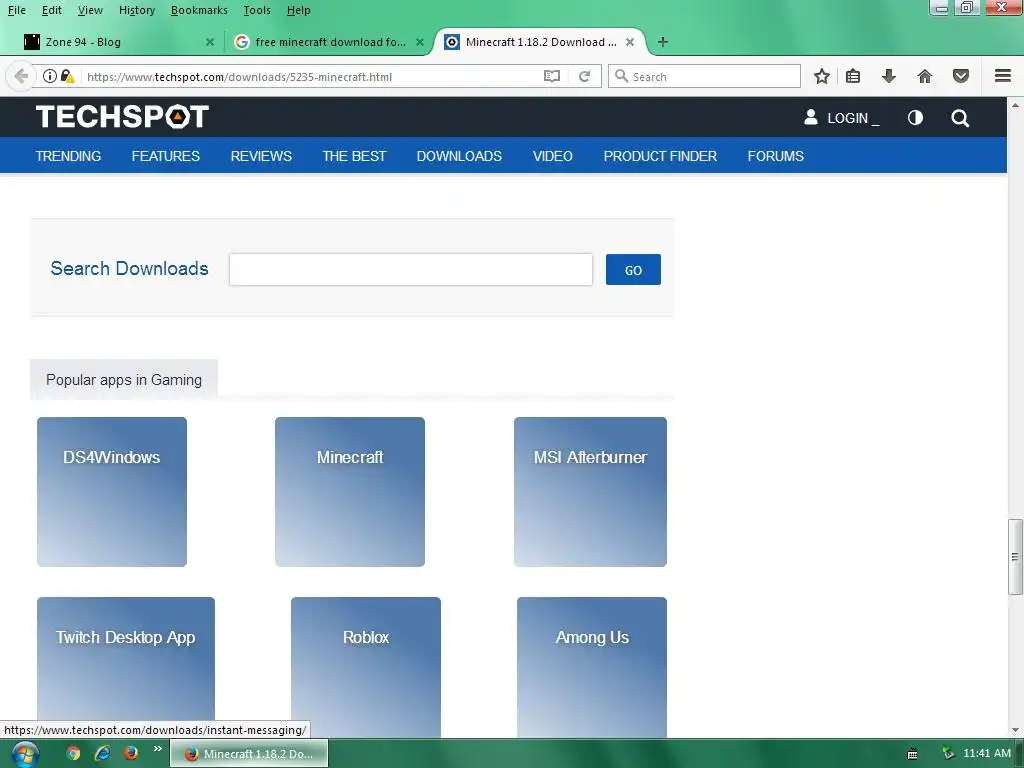The height and width of the screenshot is (768, 1024).
Task: Open the MSI Afterburner app tile
Action: pyautogui.click(x=590, y=492)
